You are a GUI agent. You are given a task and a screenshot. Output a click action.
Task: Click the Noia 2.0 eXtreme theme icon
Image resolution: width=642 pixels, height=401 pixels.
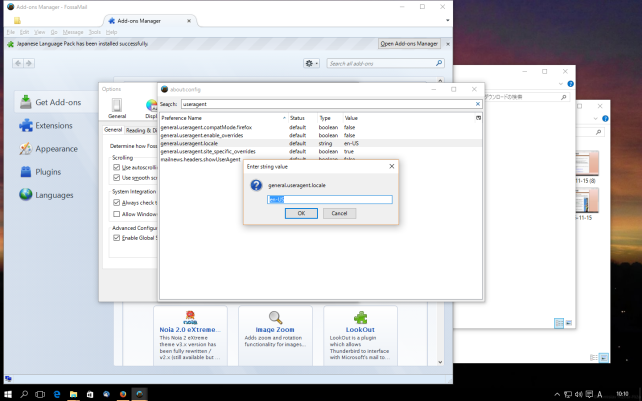[190, 317]
